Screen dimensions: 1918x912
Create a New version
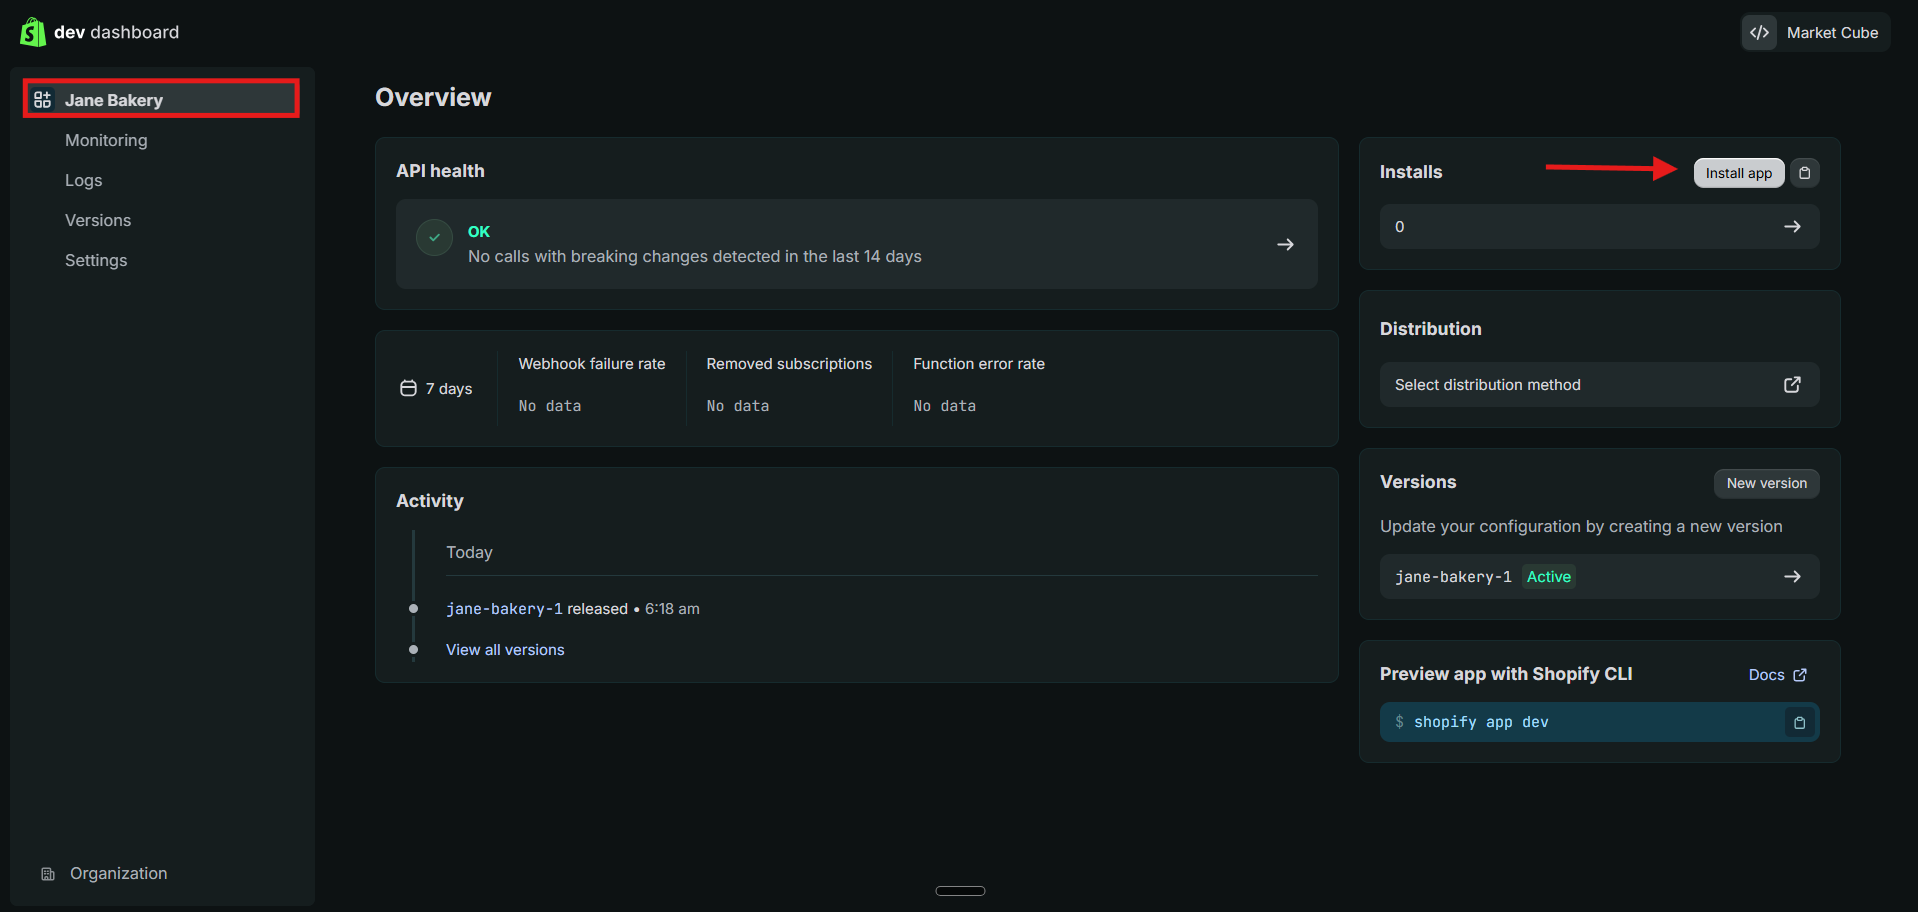1766,483
